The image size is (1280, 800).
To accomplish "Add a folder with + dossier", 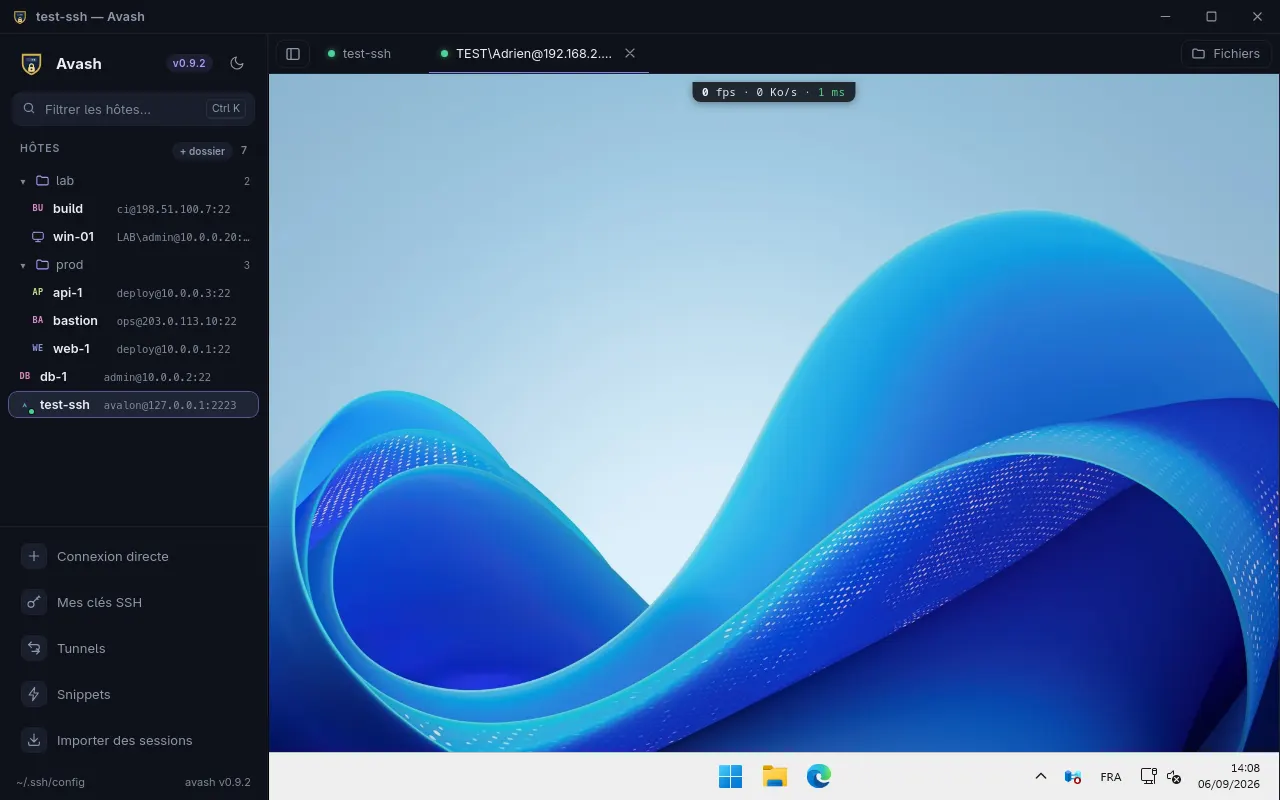I will coord(202,151).
